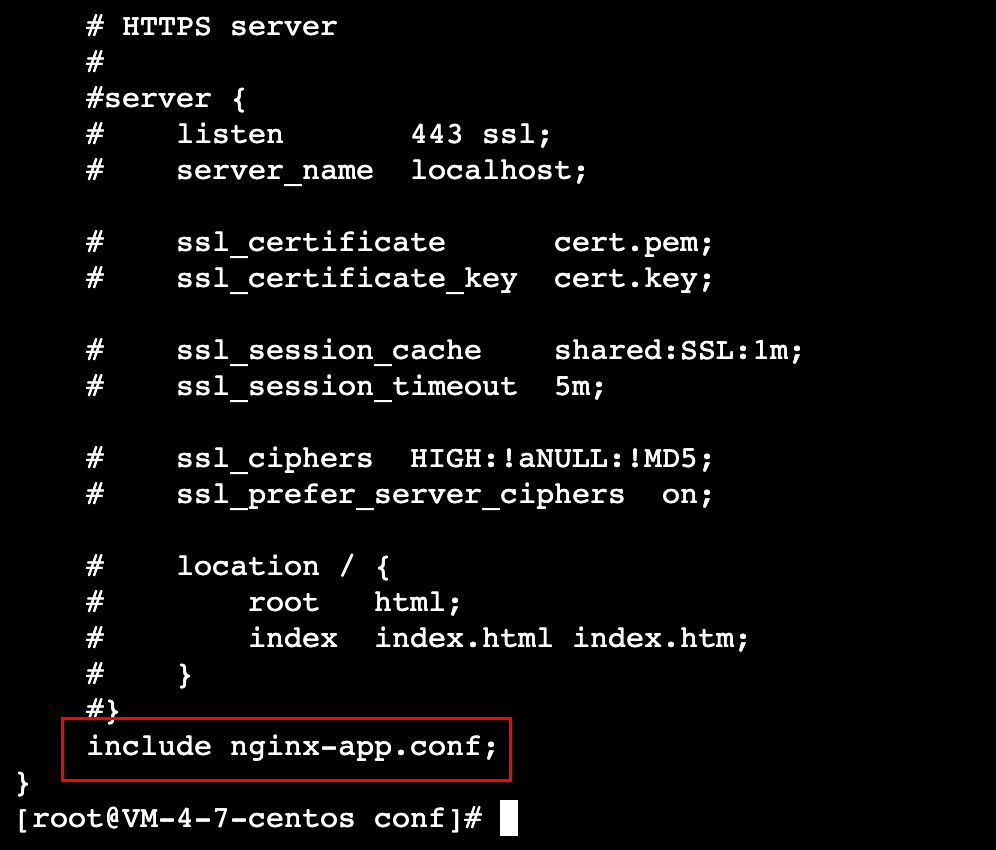Image resolution: width=996 pixels, height=850 pixels.
Task: Click the "location / {" line
Action: (x=283, y=566)
